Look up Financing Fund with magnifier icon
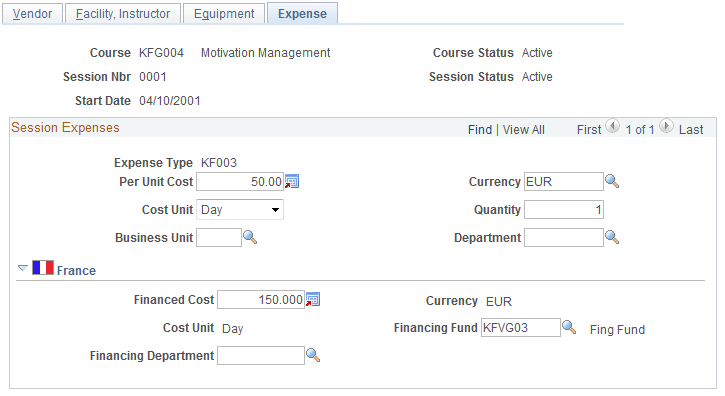This screenshot has height=396, width=725. pos(569,328)
